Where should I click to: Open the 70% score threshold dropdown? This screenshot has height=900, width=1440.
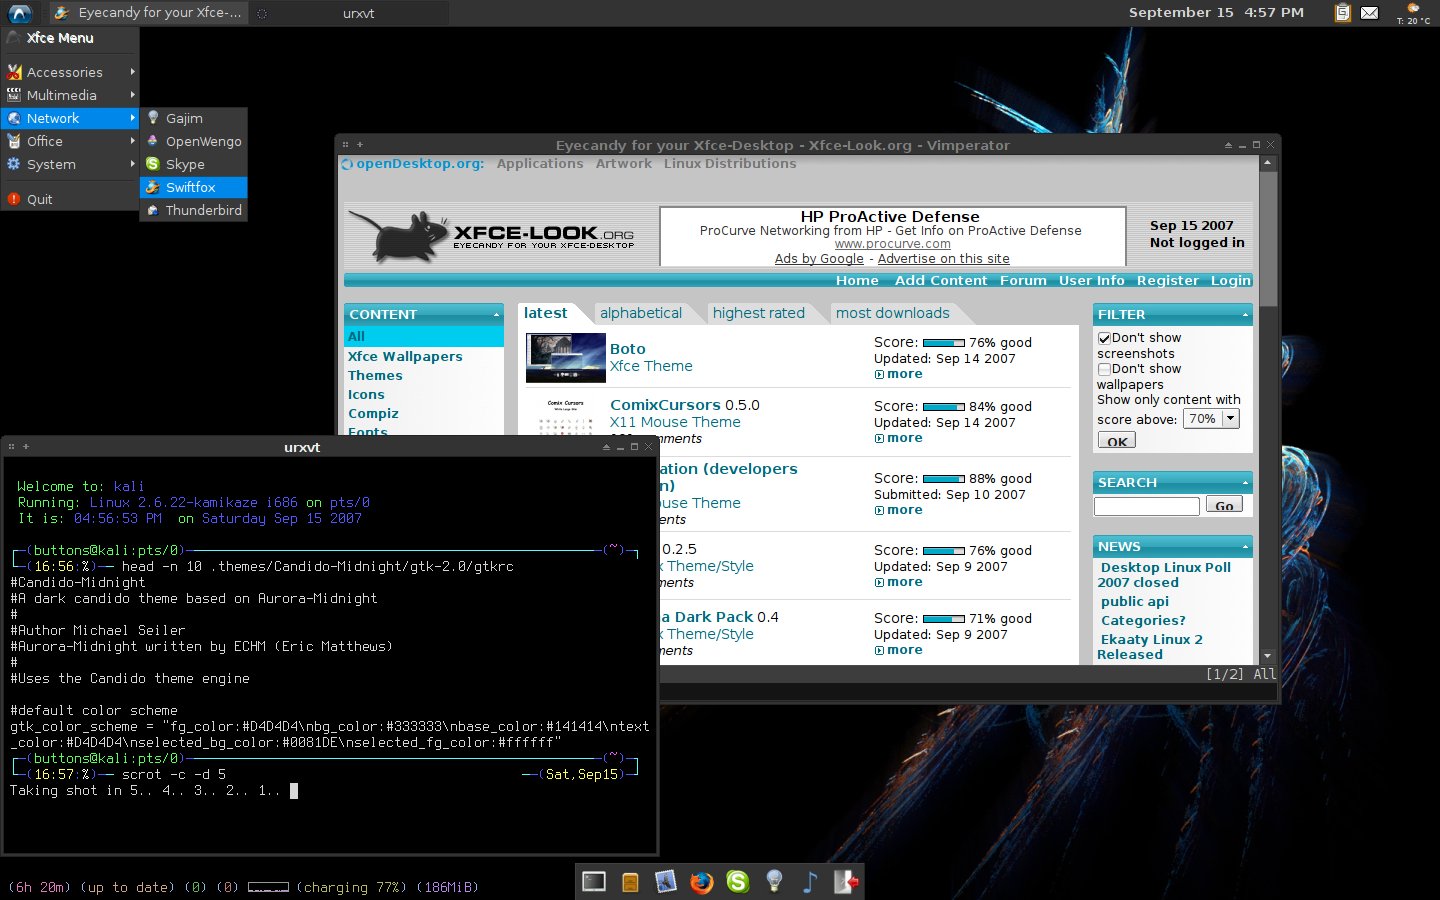pos(1211,419)
